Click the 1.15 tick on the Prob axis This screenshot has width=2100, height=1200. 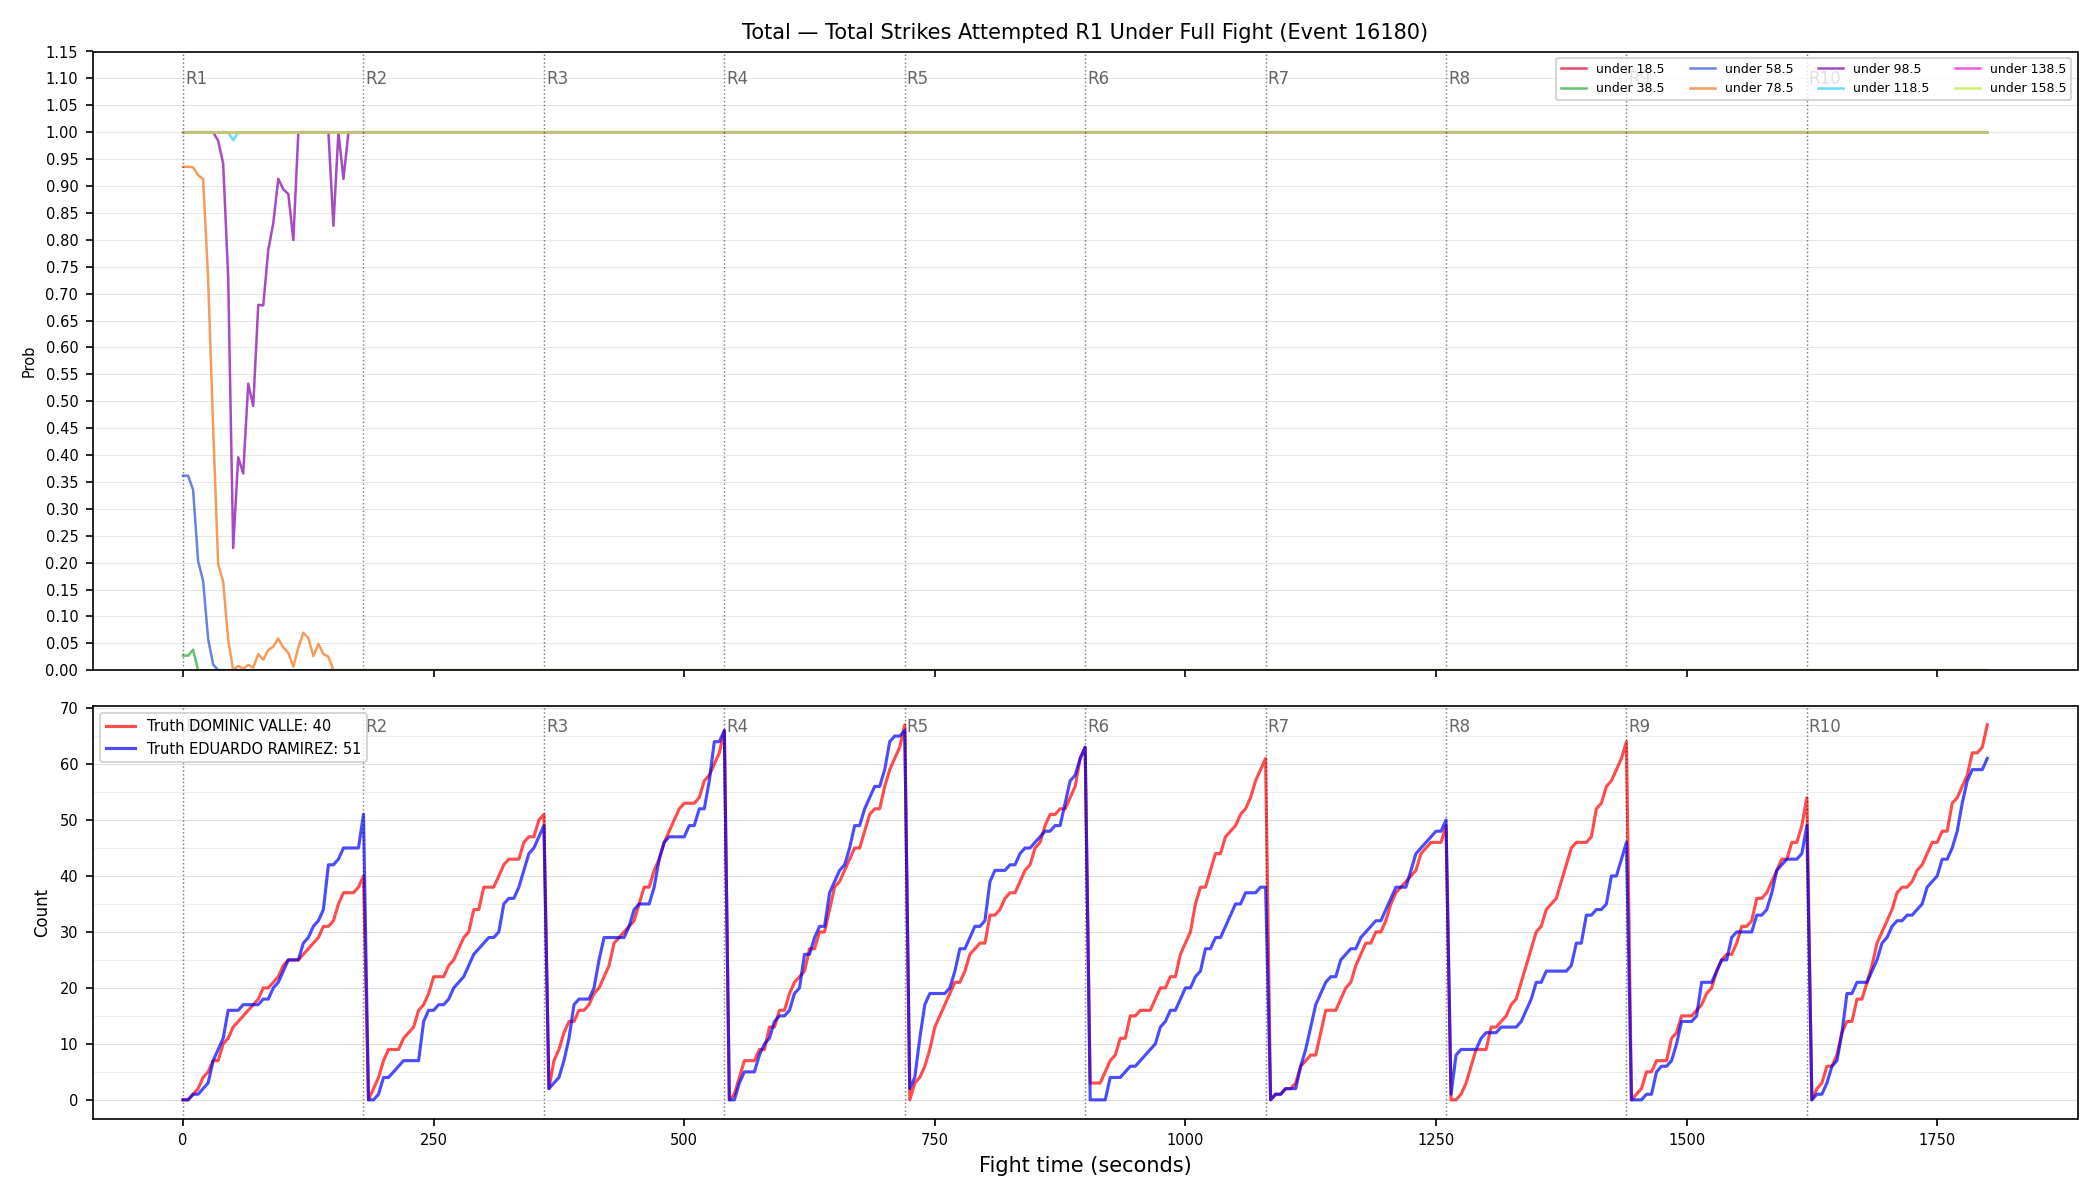[x=62, y=52]
